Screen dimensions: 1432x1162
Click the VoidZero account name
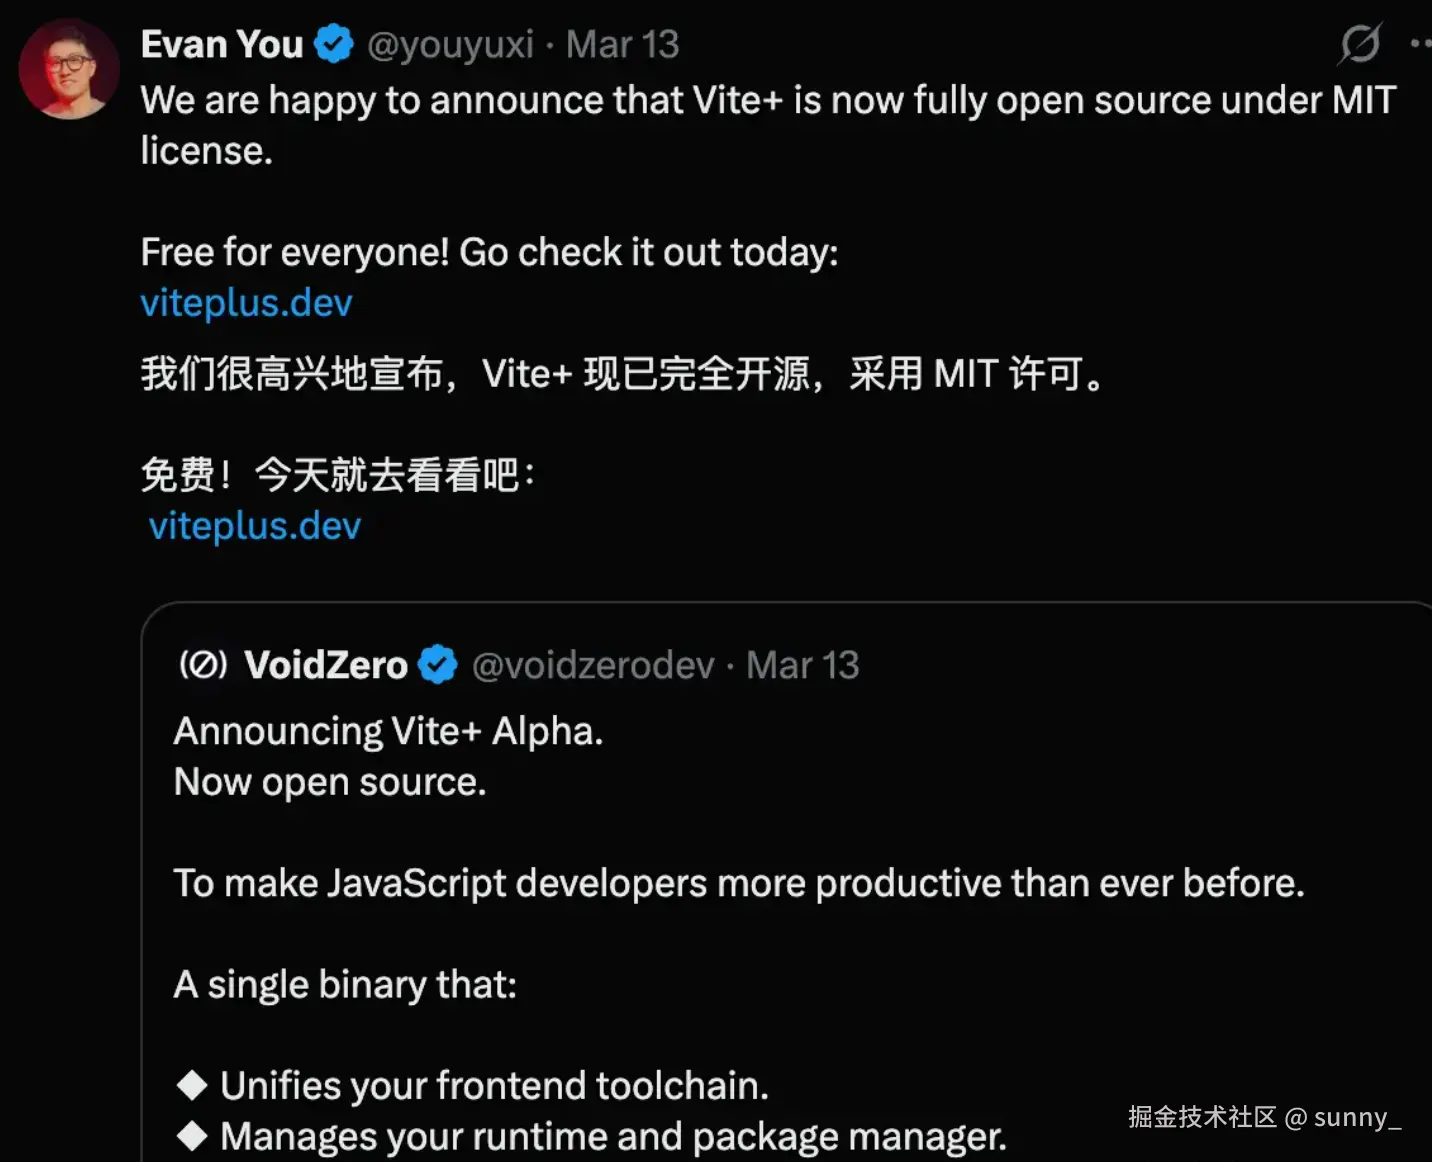[x=326, y=665]
